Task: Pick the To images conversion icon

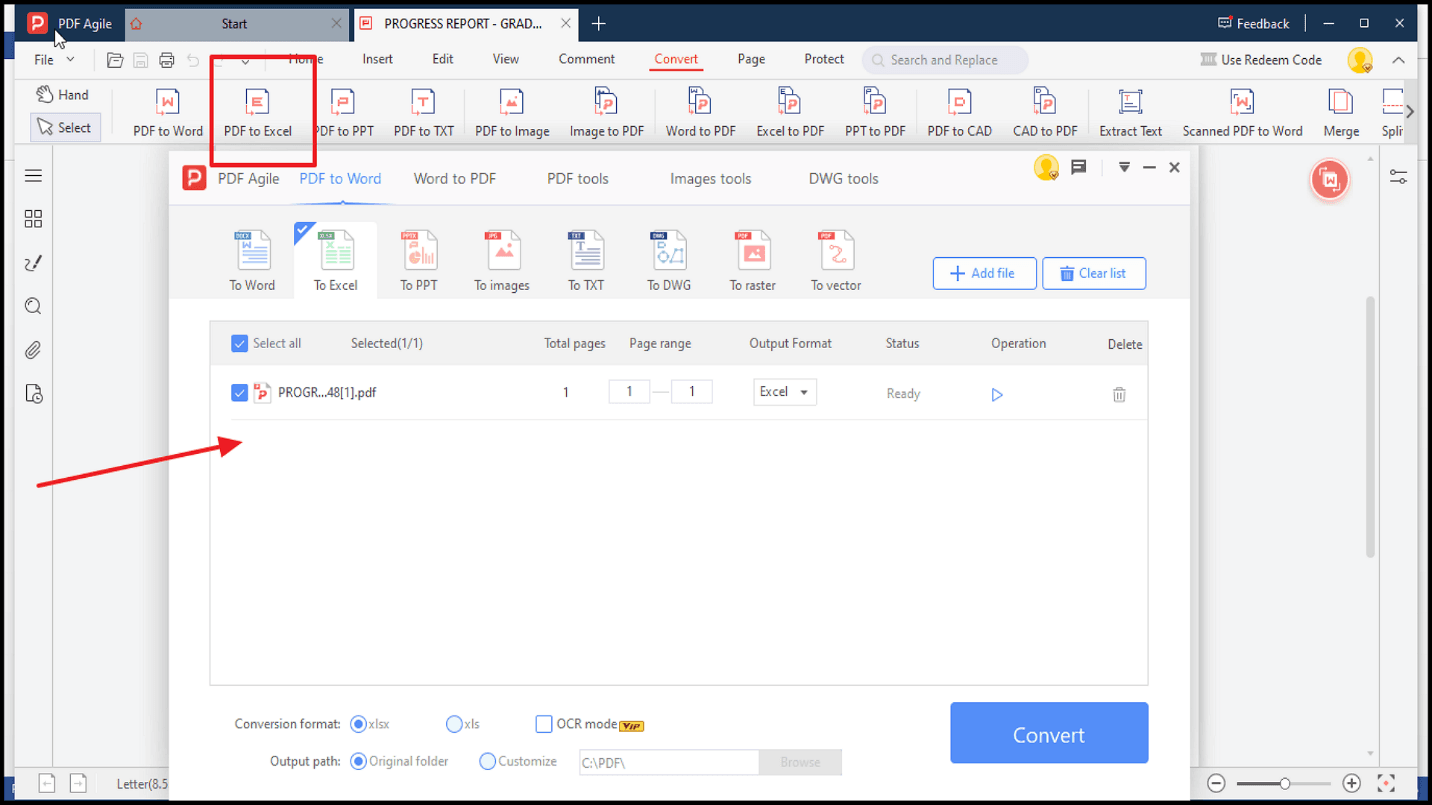Action: (502, 261)
